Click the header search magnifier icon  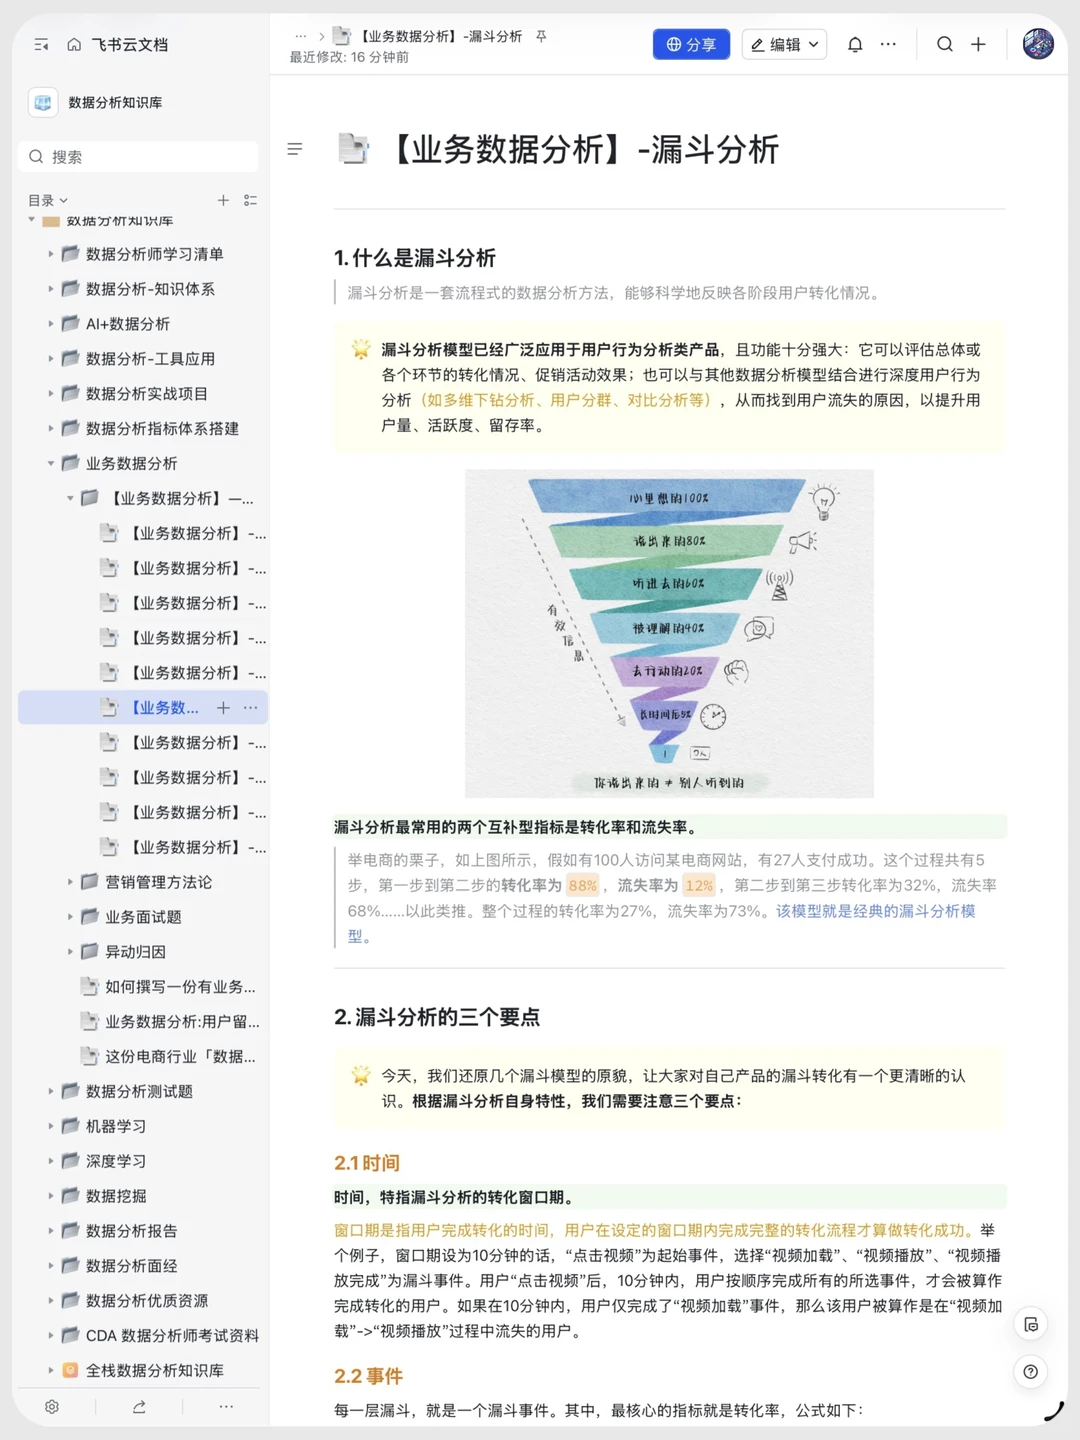point(944,45)
